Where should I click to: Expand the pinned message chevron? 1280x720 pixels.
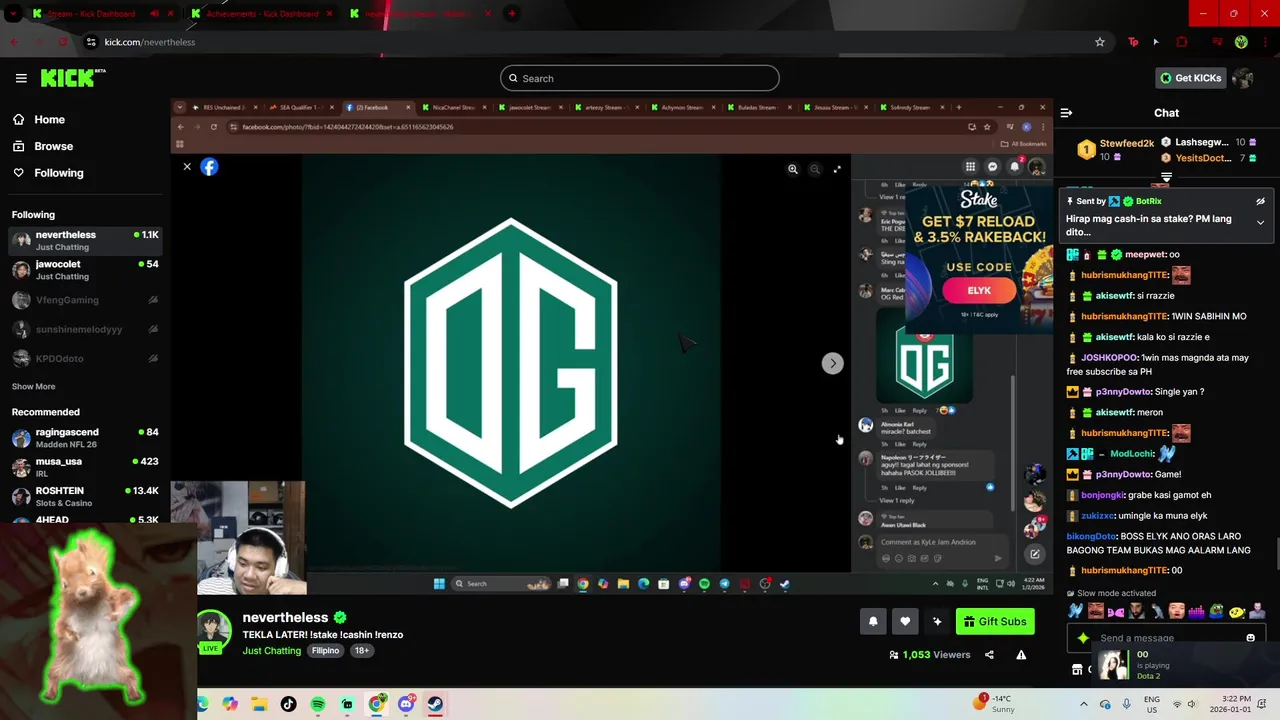[x=1260, y=222]
